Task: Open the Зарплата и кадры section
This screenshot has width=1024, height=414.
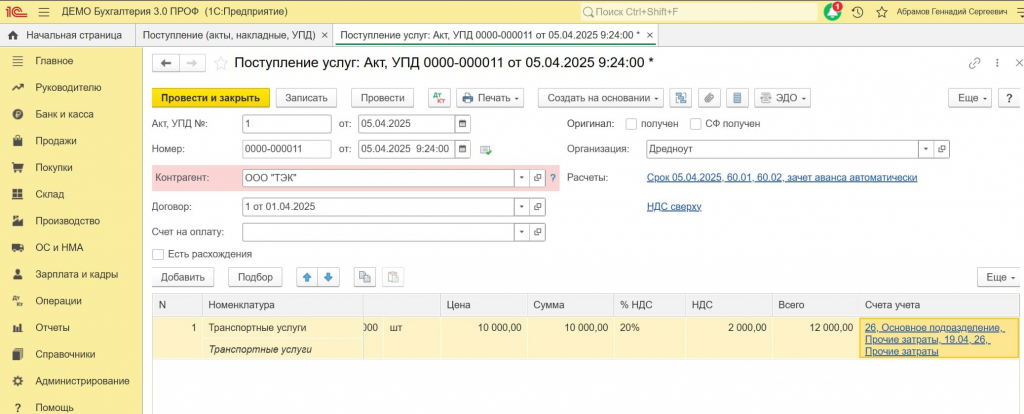Action: coord(76,274)
